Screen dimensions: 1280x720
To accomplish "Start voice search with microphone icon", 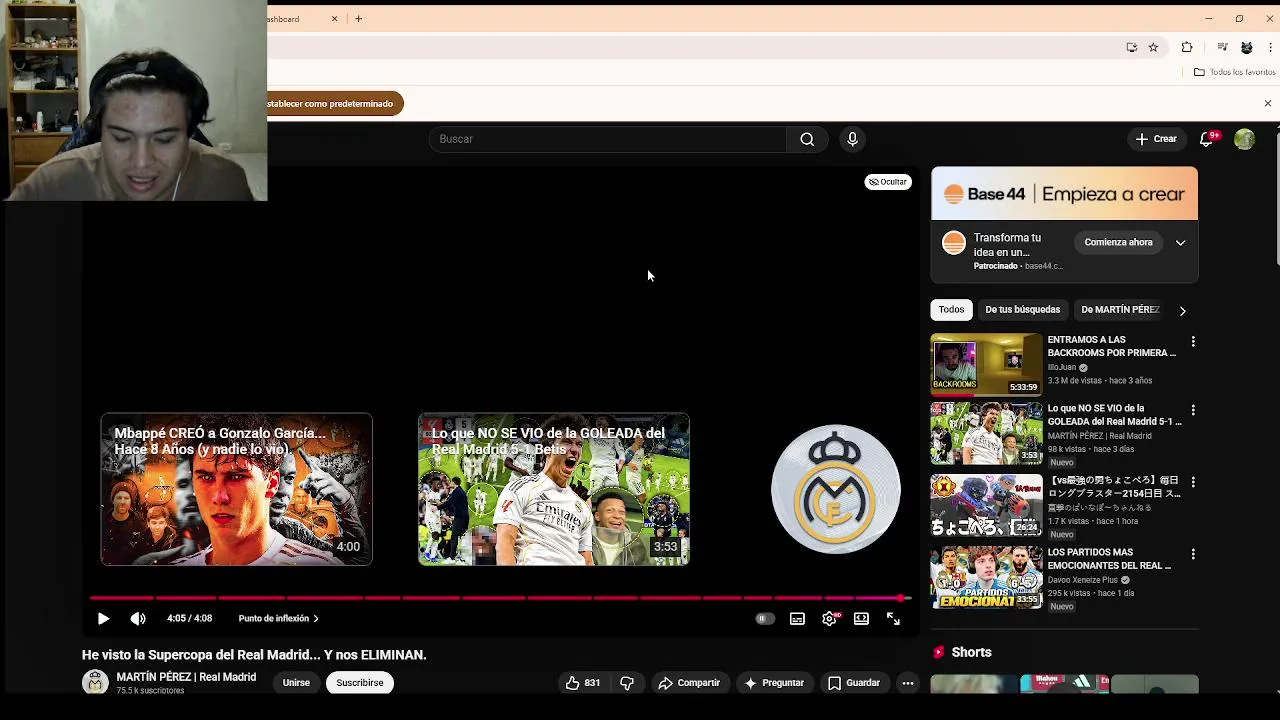I will tap(852, 139).
